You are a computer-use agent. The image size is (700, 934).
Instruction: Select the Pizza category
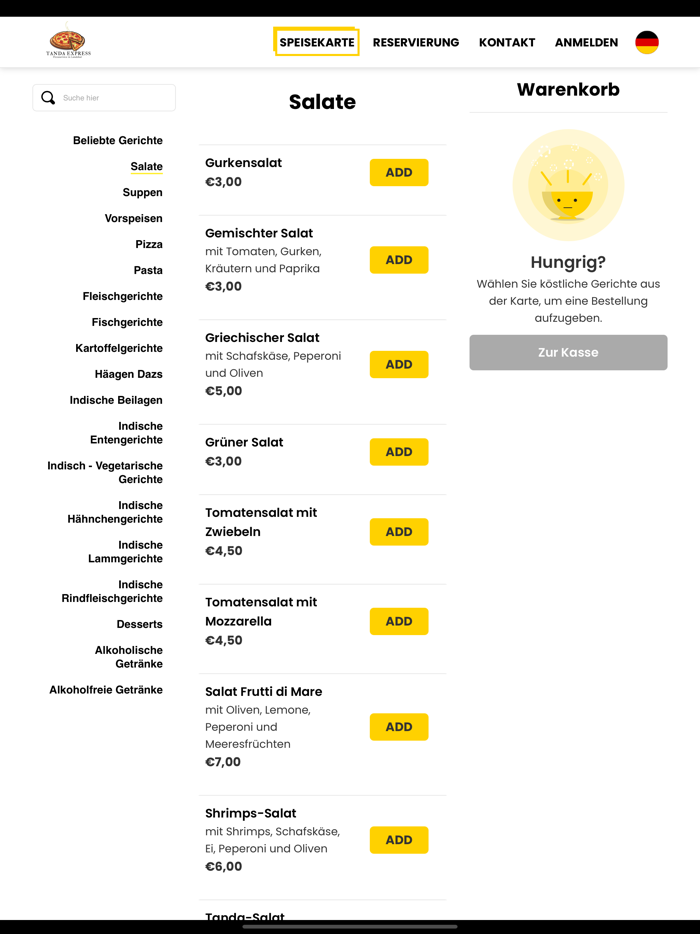[x=149, y=244]
